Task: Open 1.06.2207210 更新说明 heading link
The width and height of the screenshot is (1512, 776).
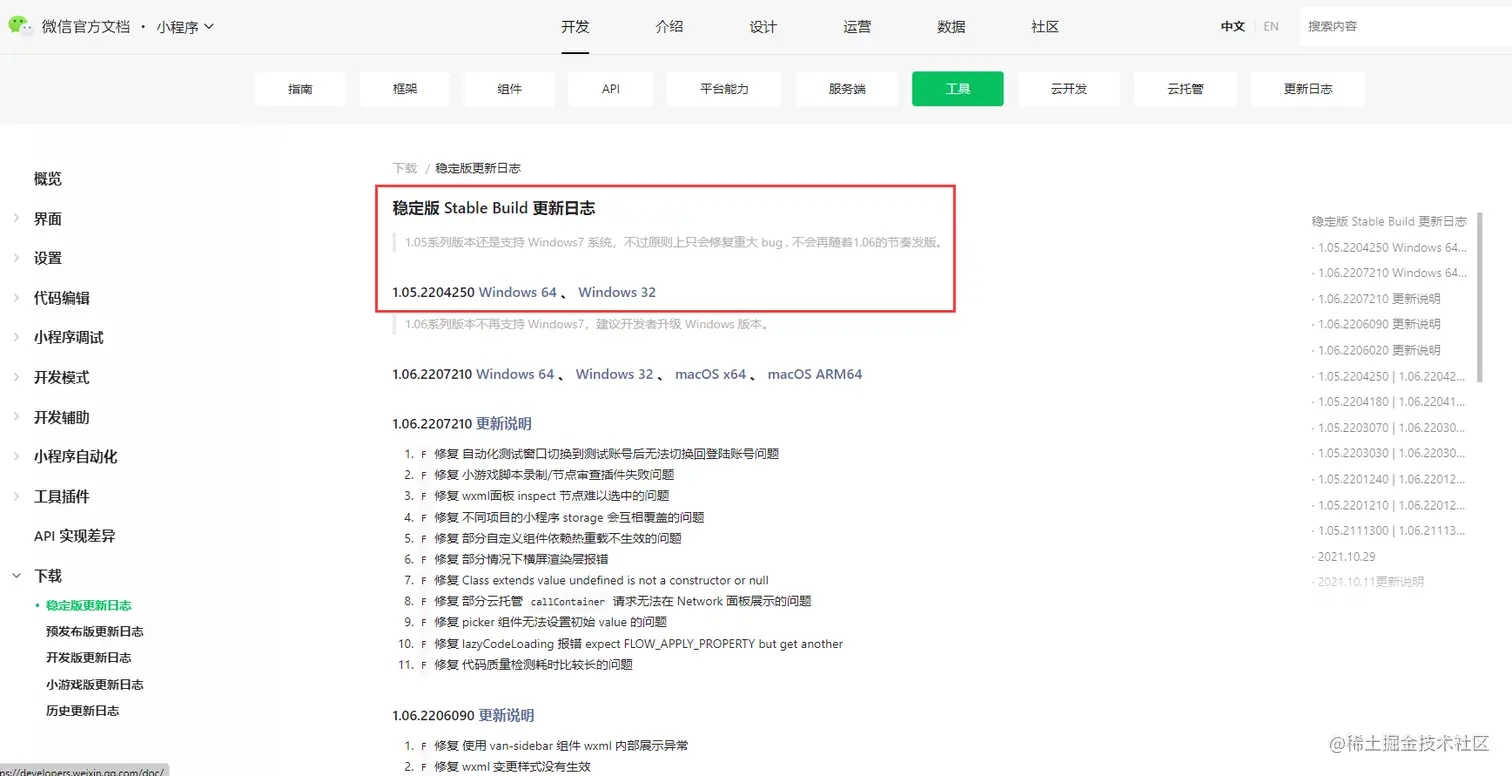Action: point(504,424)
